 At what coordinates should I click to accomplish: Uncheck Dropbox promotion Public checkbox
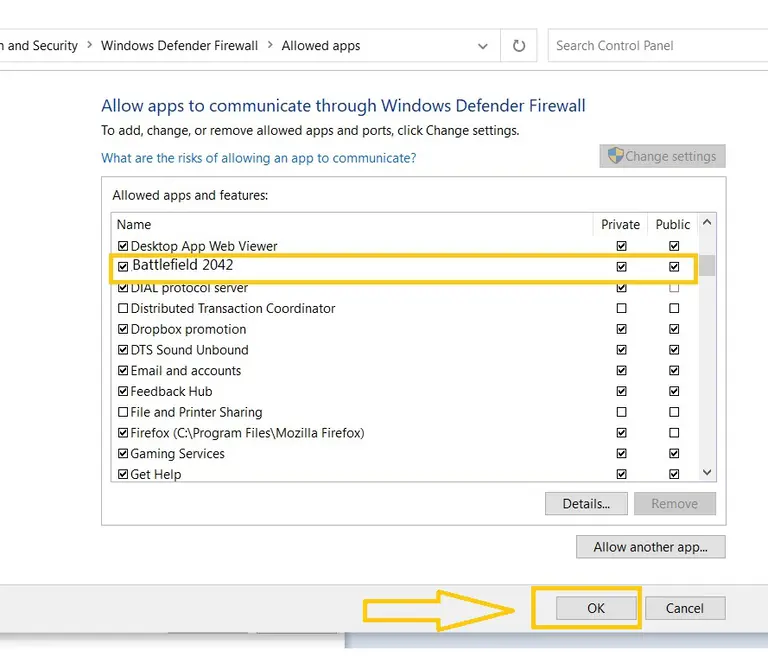click(674, 329)
